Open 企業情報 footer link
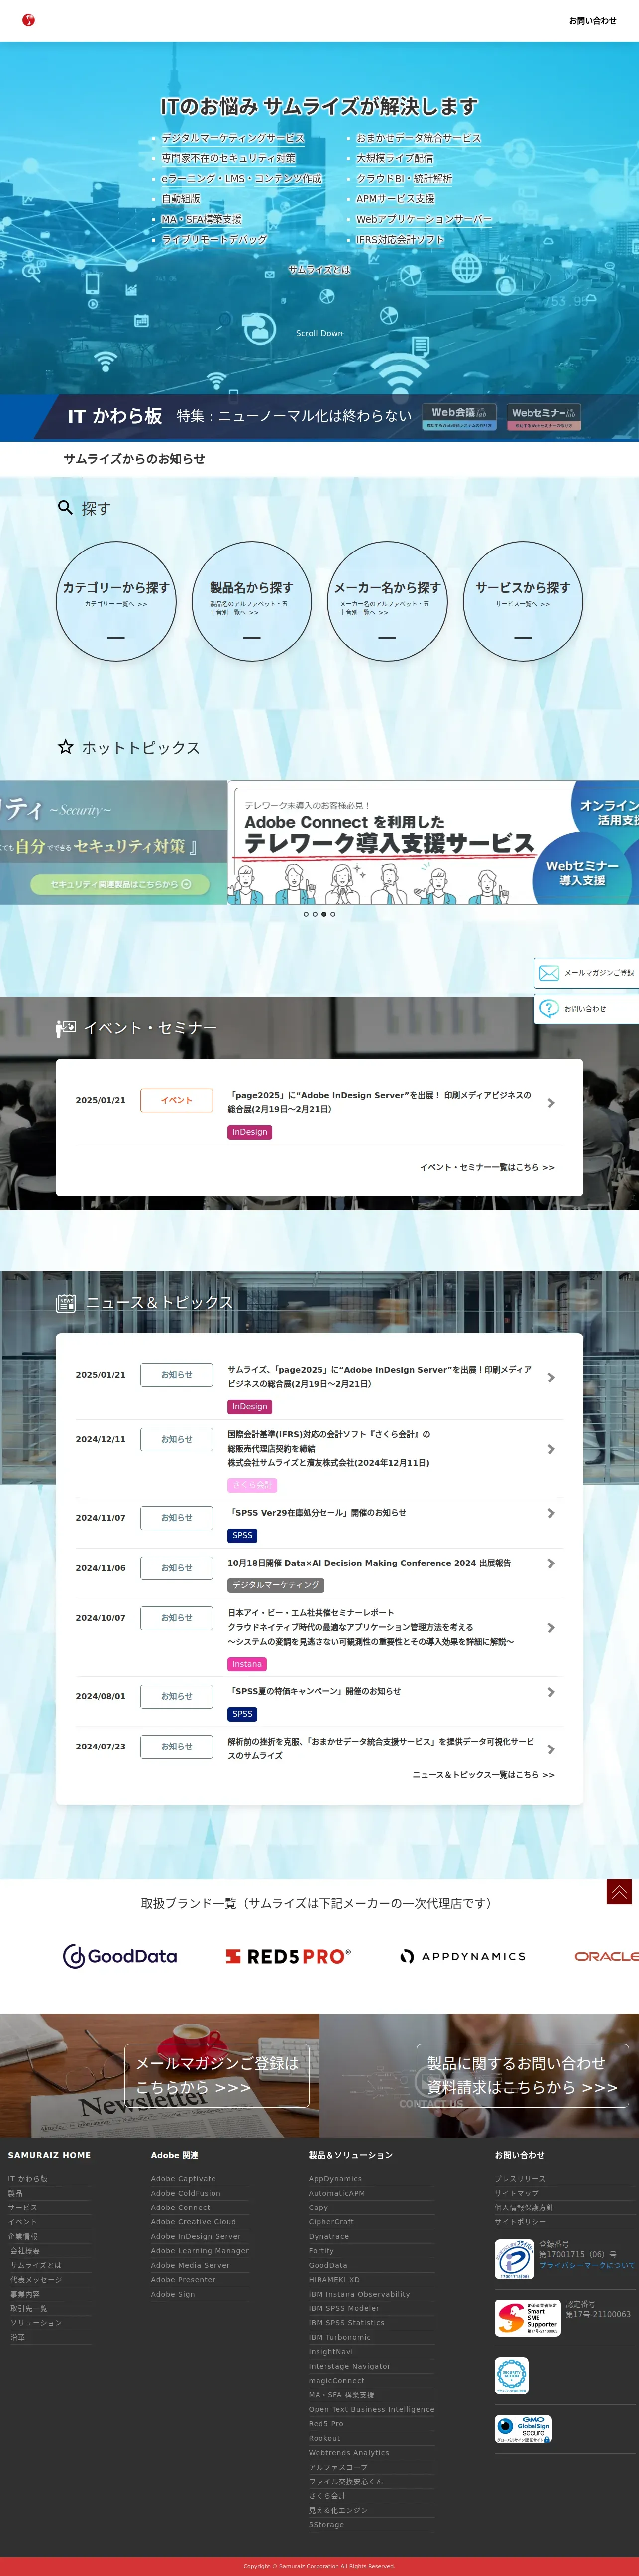This screenshot has width=639, height=2576. [x=22, y=2236]
